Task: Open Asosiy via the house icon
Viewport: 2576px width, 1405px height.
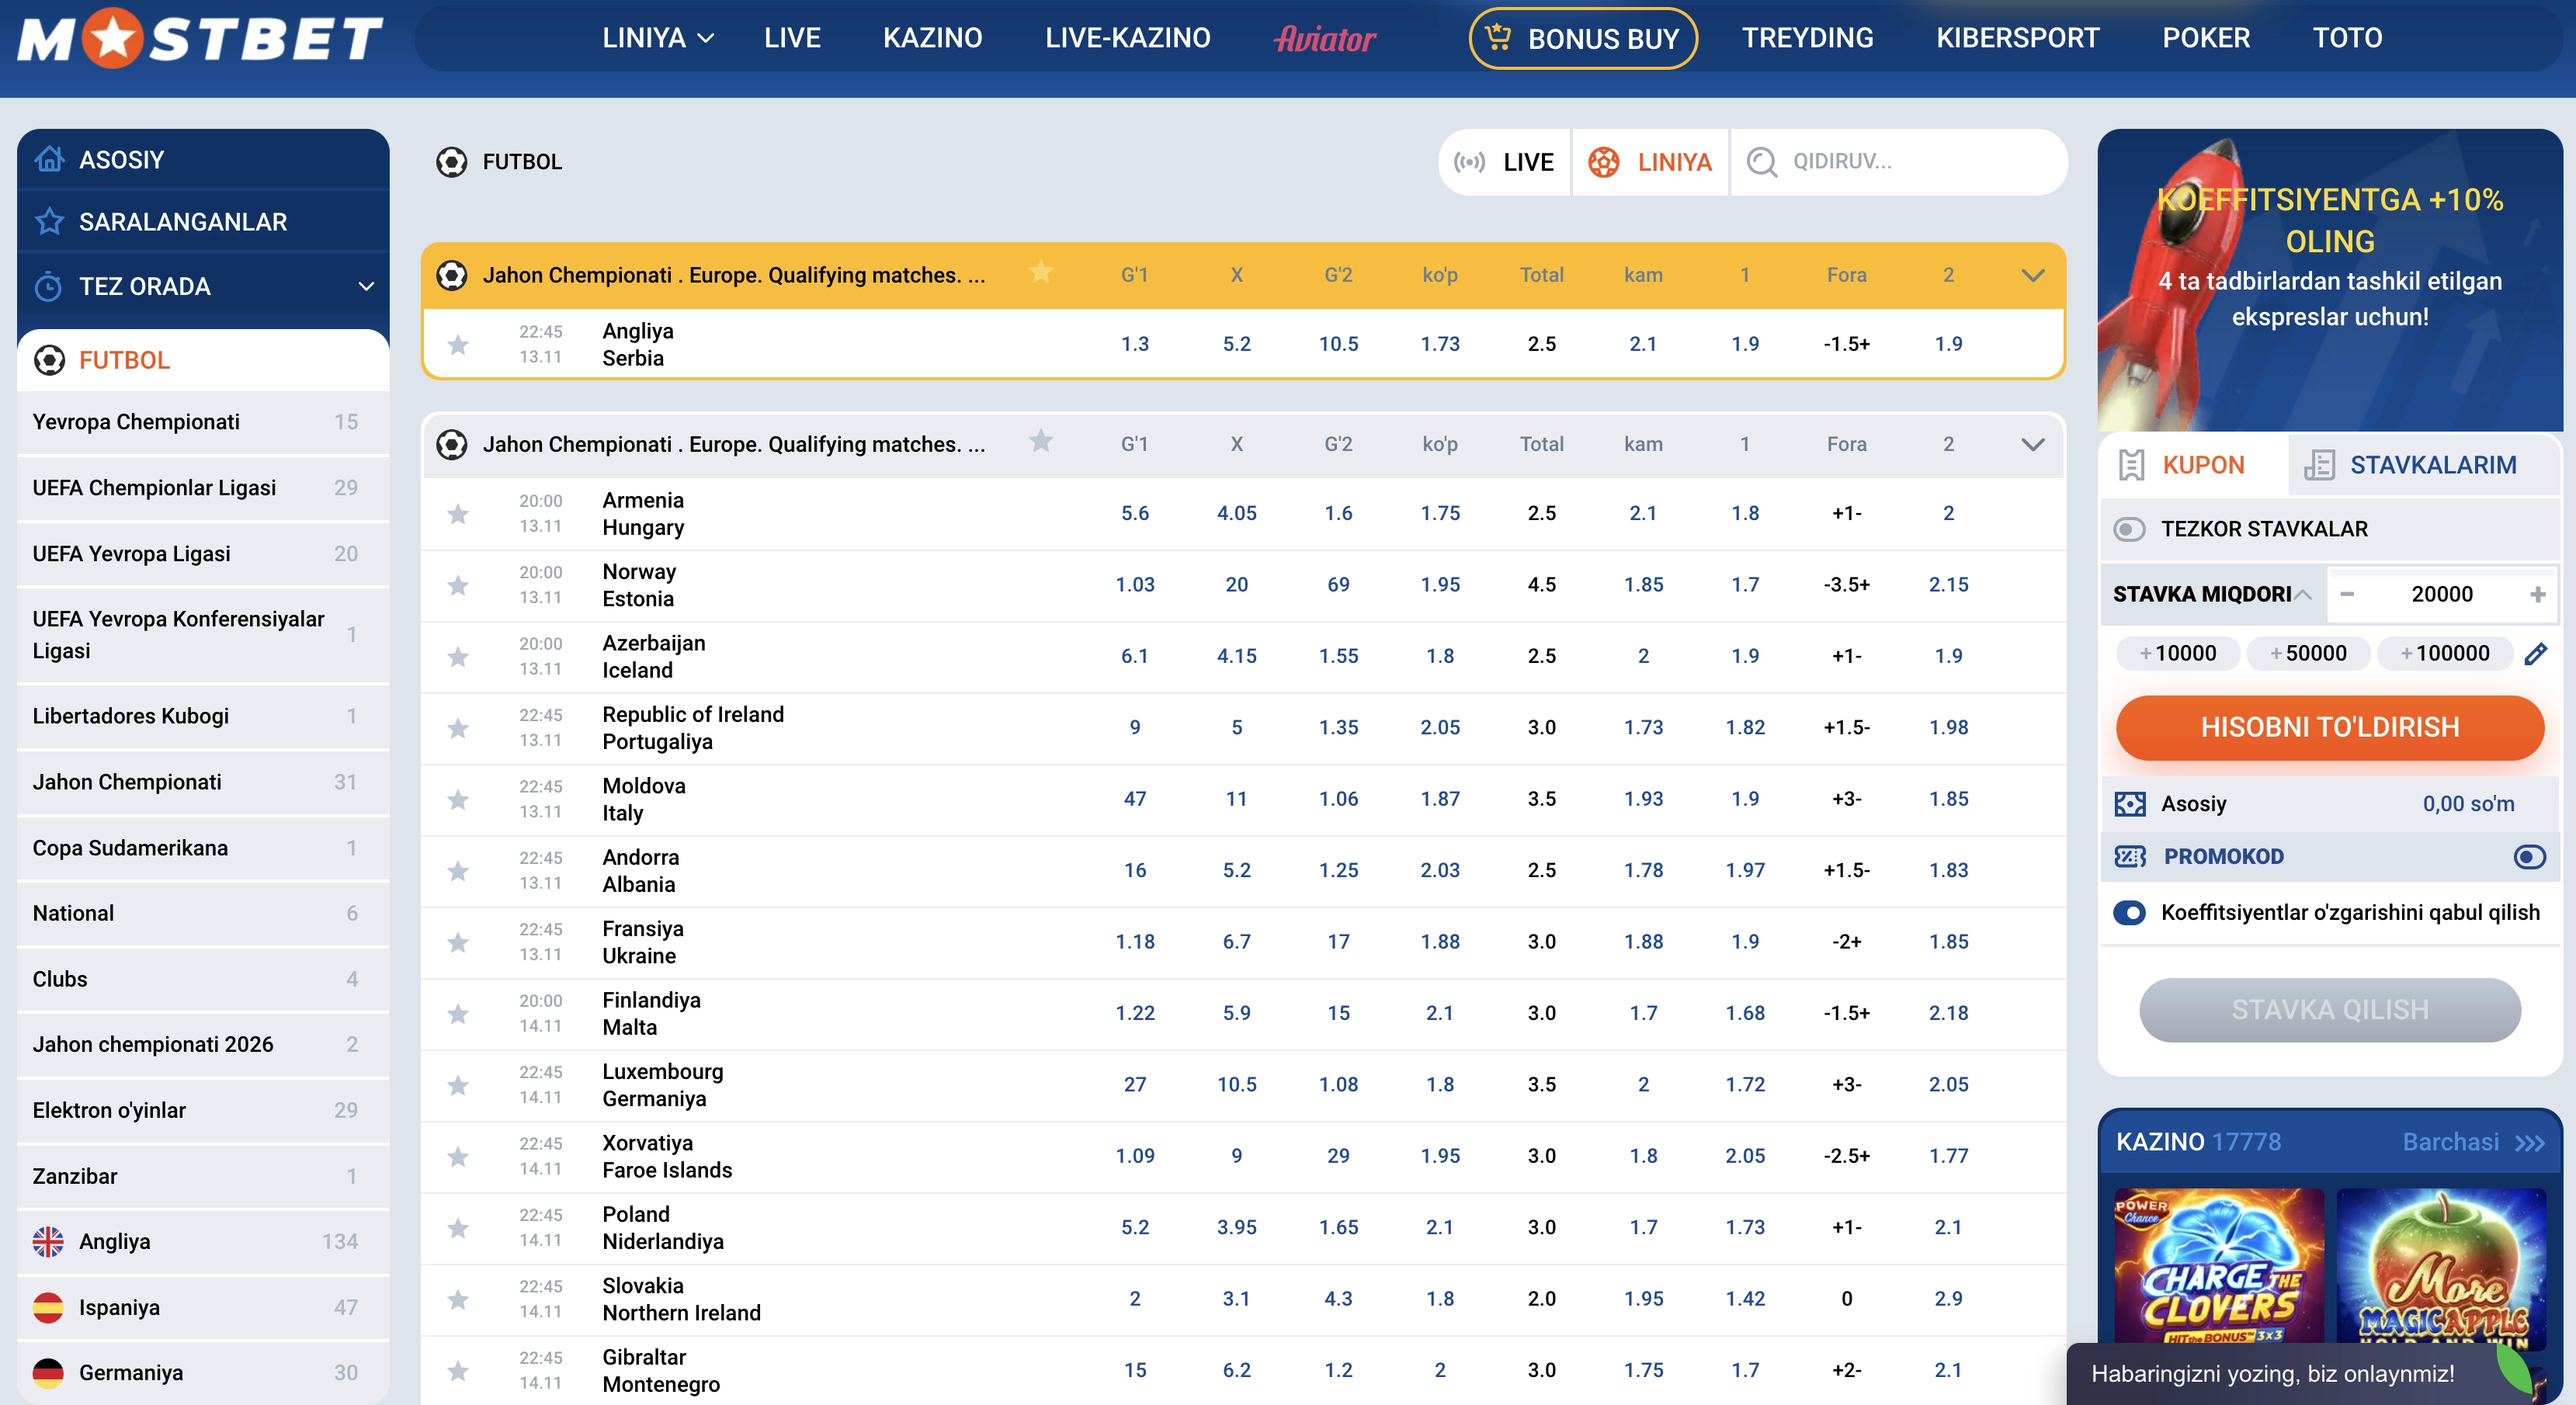Action: point(50,159)
